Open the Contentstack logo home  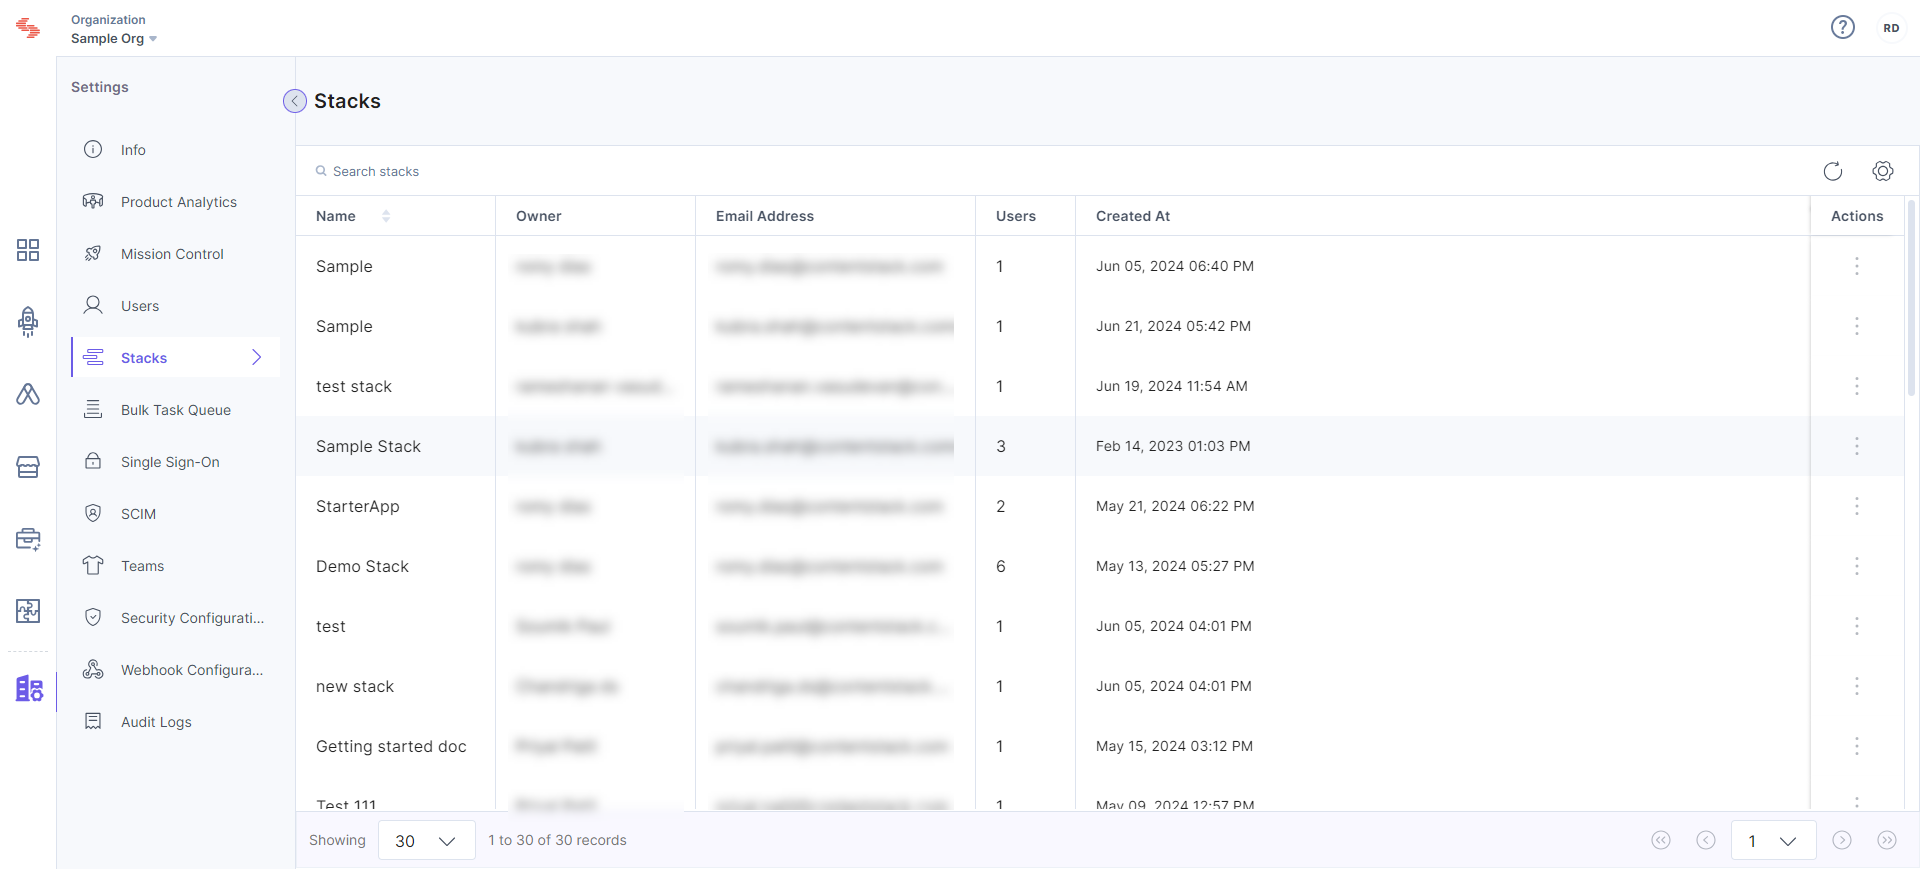point(28,28)
